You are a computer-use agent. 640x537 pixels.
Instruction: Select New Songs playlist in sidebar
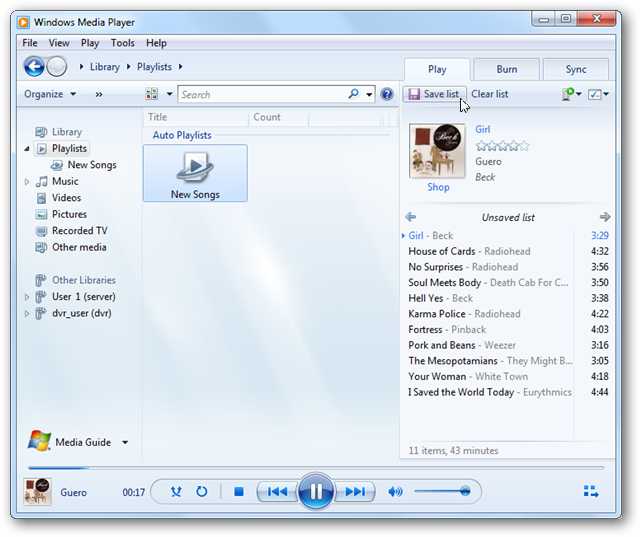click(x=92, y=165)
